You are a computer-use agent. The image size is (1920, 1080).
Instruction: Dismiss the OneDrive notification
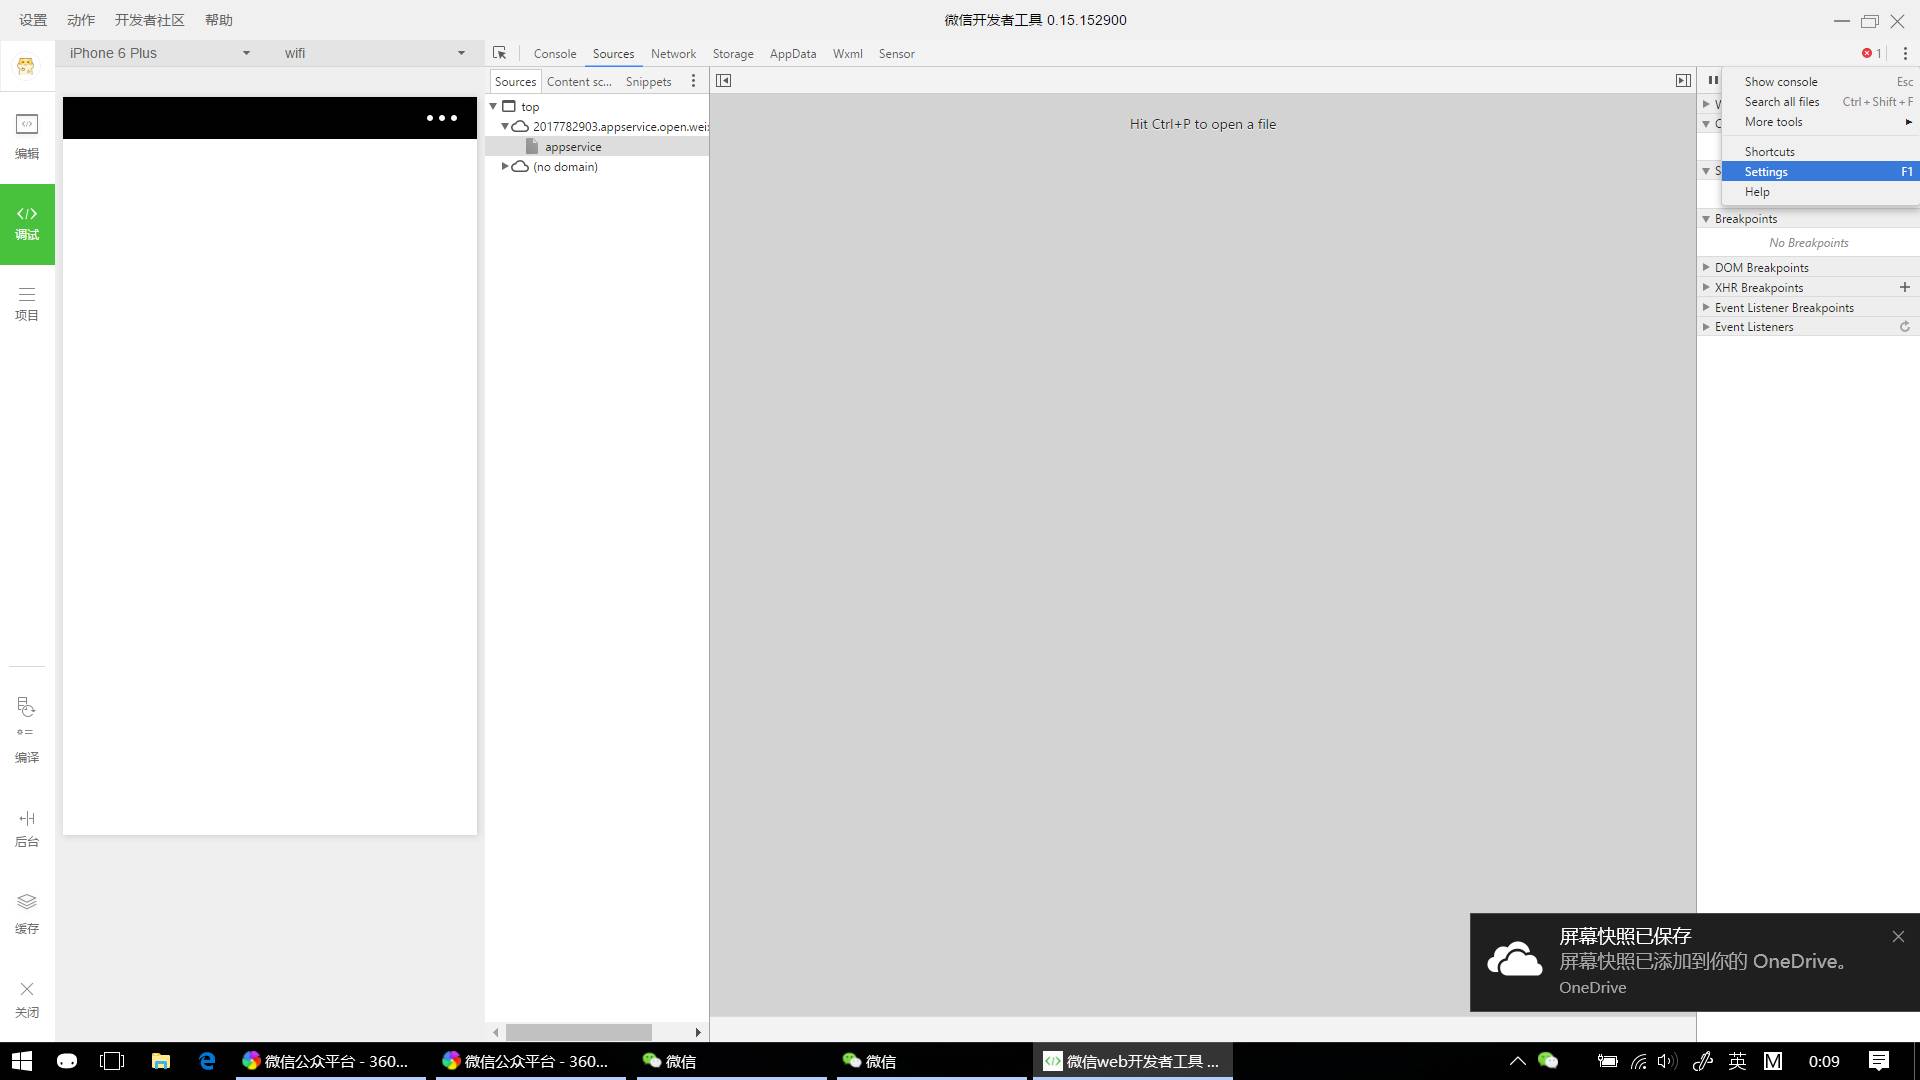1897,937
